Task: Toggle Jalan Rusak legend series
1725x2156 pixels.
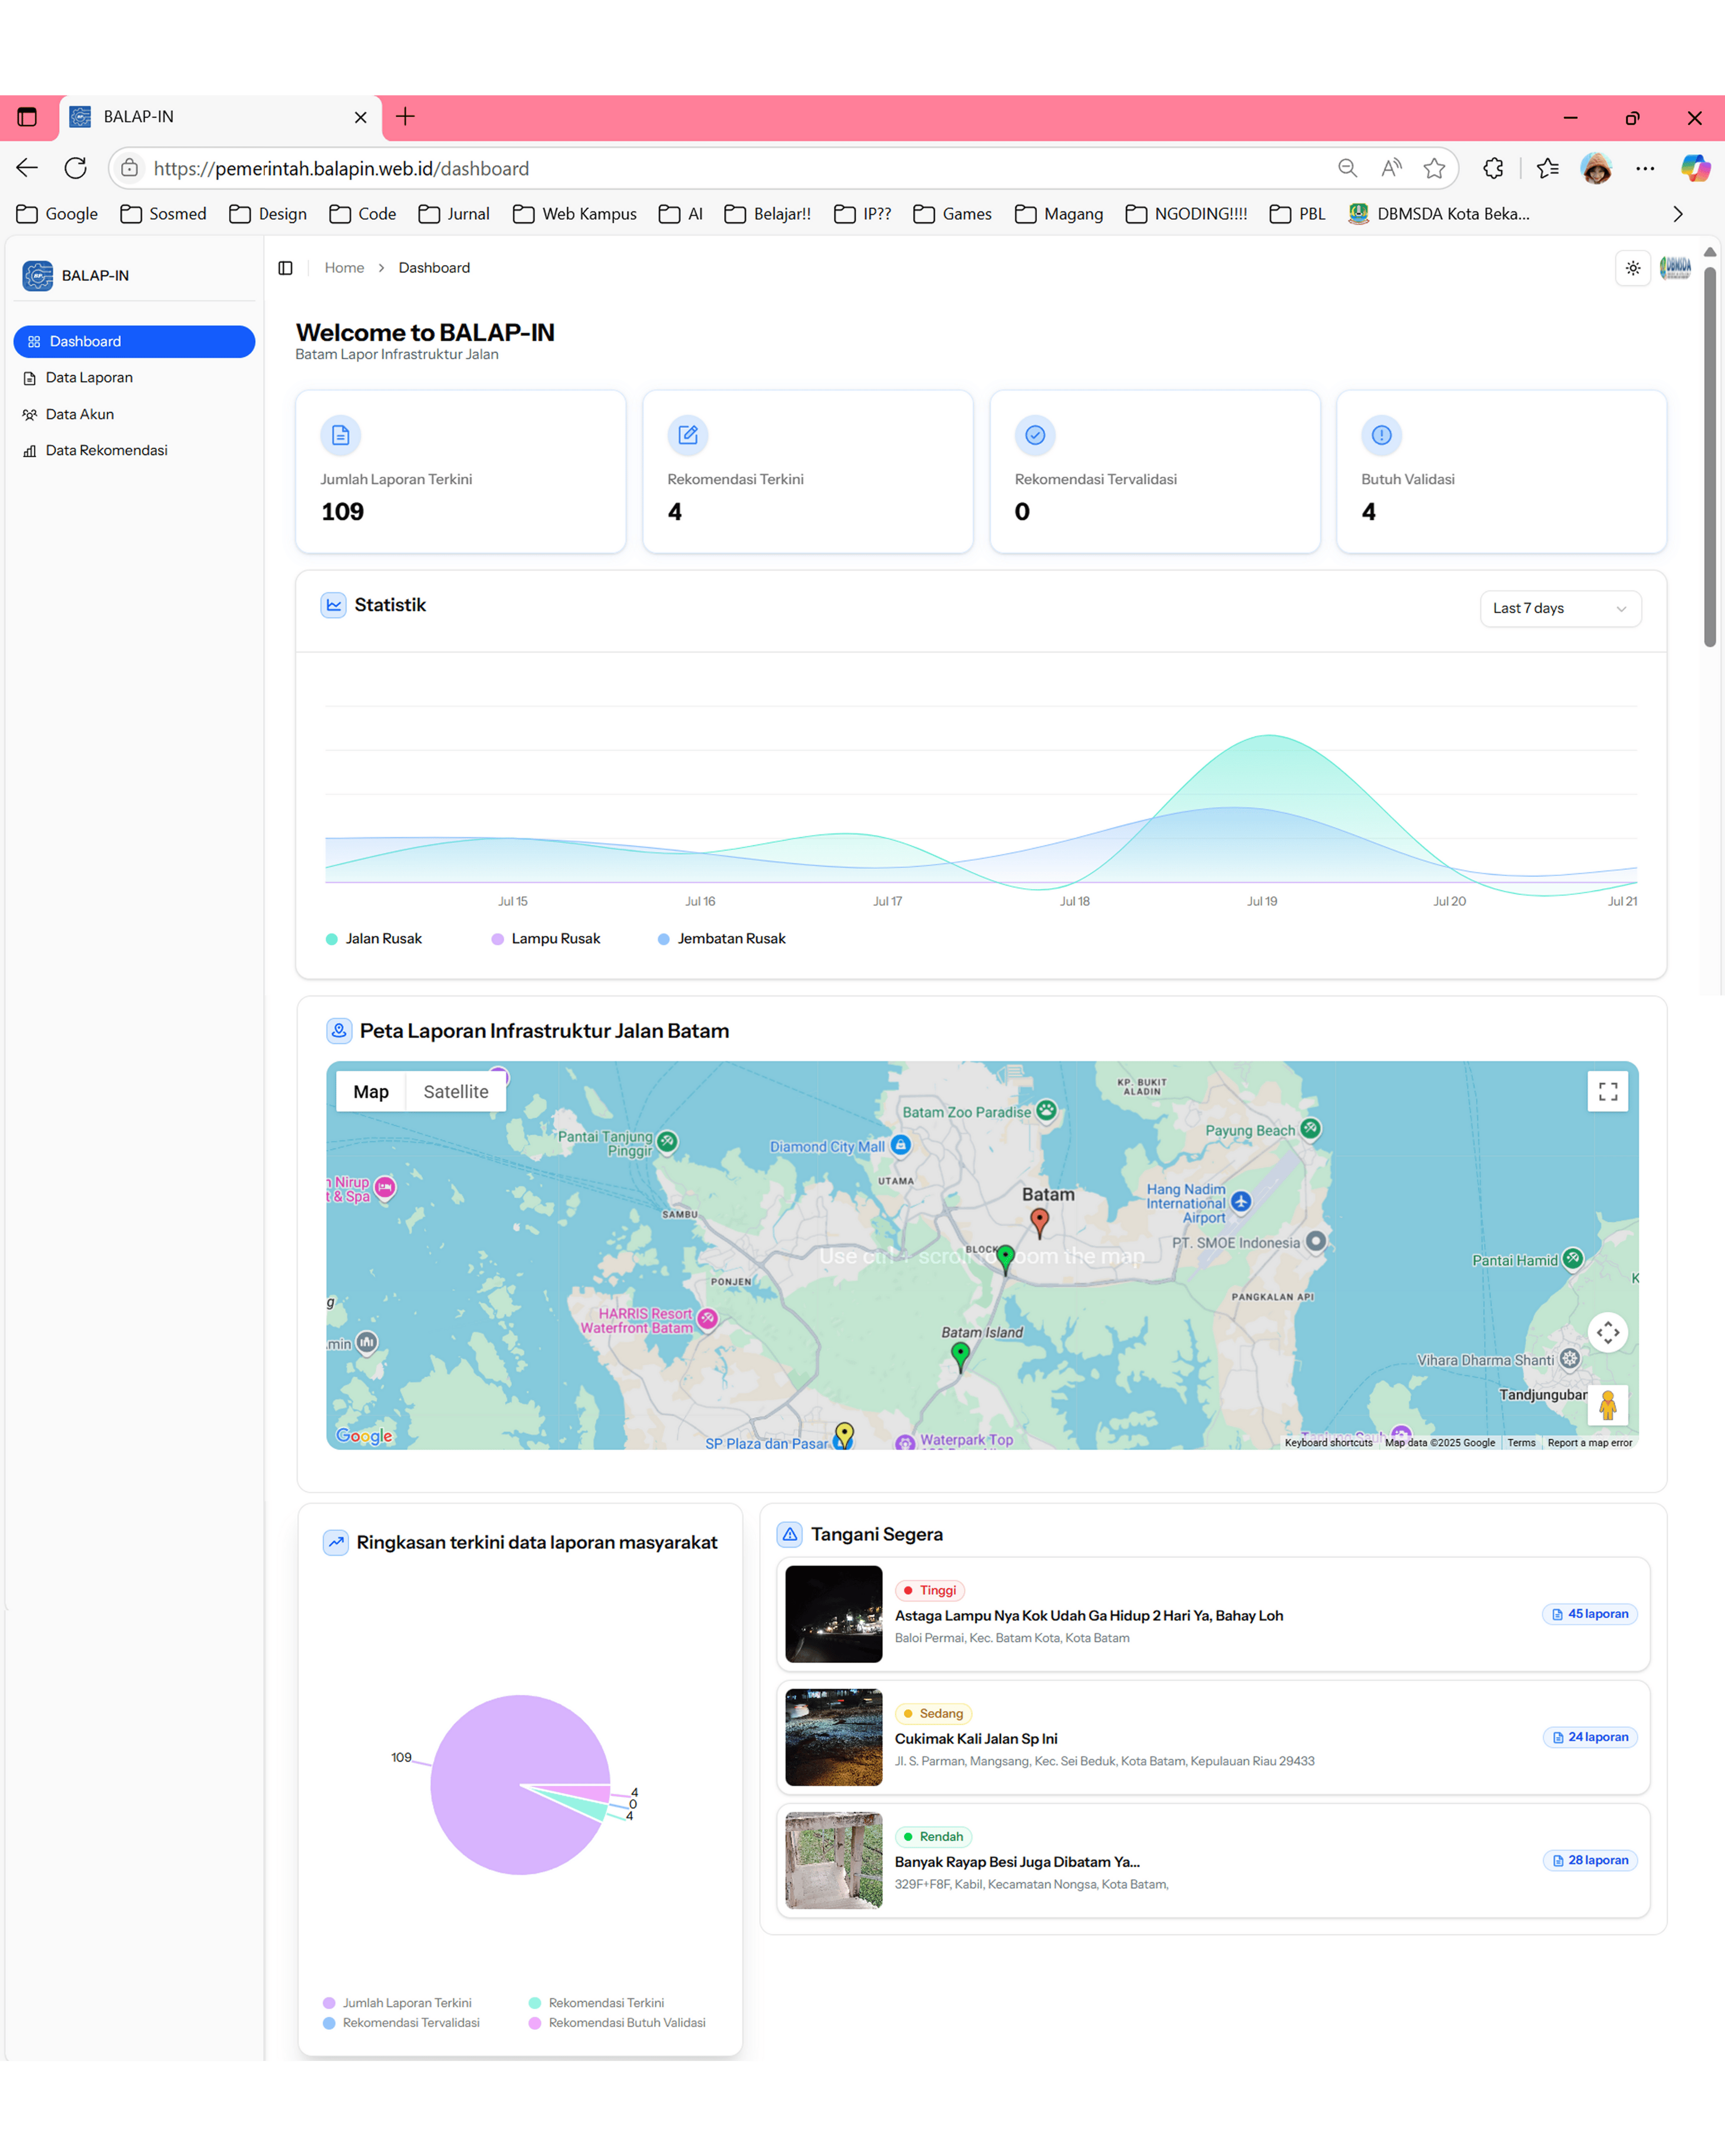Action: click(x=374, y=938)
